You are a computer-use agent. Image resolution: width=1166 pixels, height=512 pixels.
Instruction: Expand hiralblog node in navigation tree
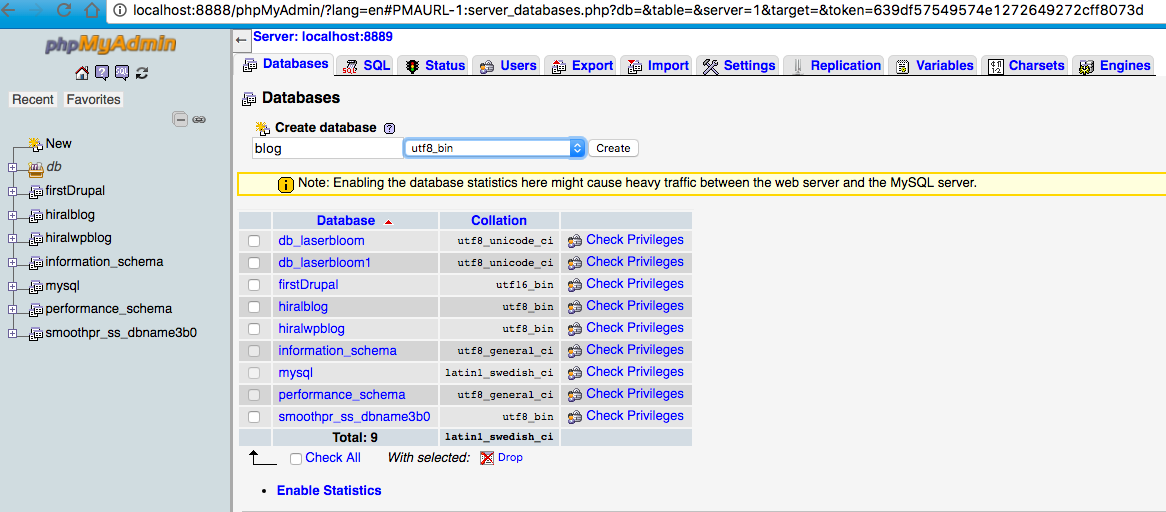pyautogui.click(x=12, y=216)
